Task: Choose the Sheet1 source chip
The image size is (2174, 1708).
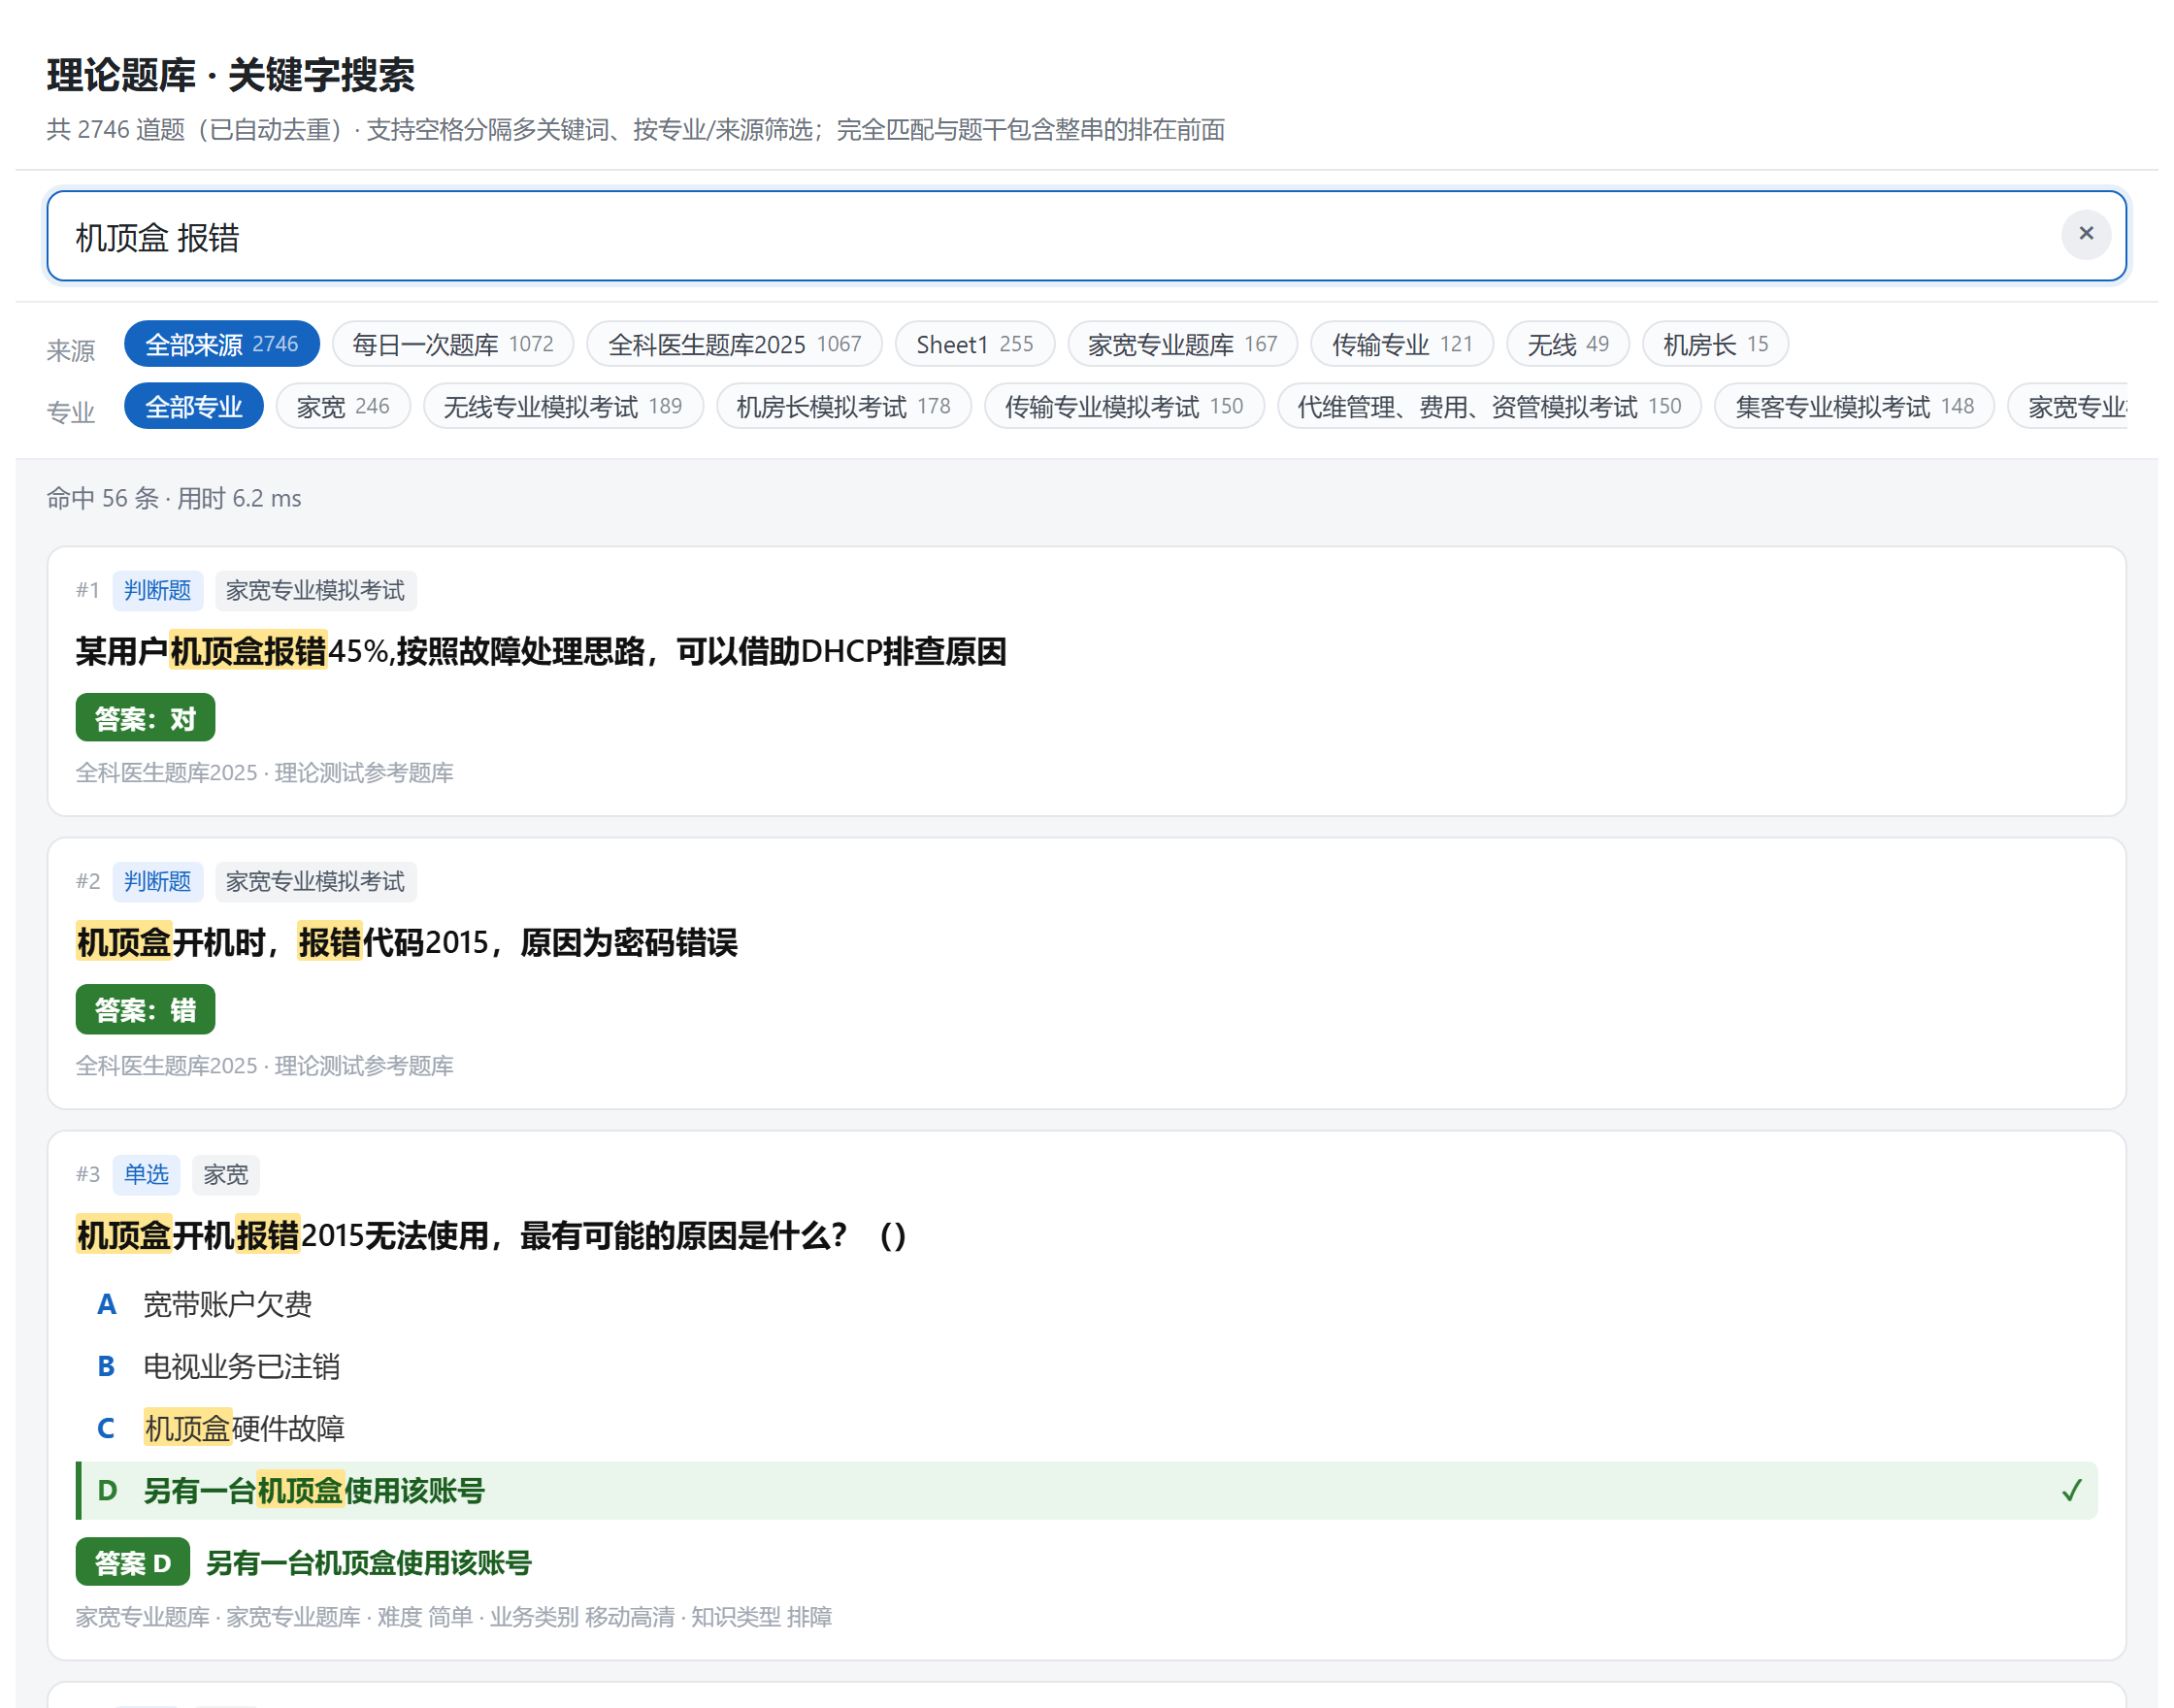Action: point(974,344)
